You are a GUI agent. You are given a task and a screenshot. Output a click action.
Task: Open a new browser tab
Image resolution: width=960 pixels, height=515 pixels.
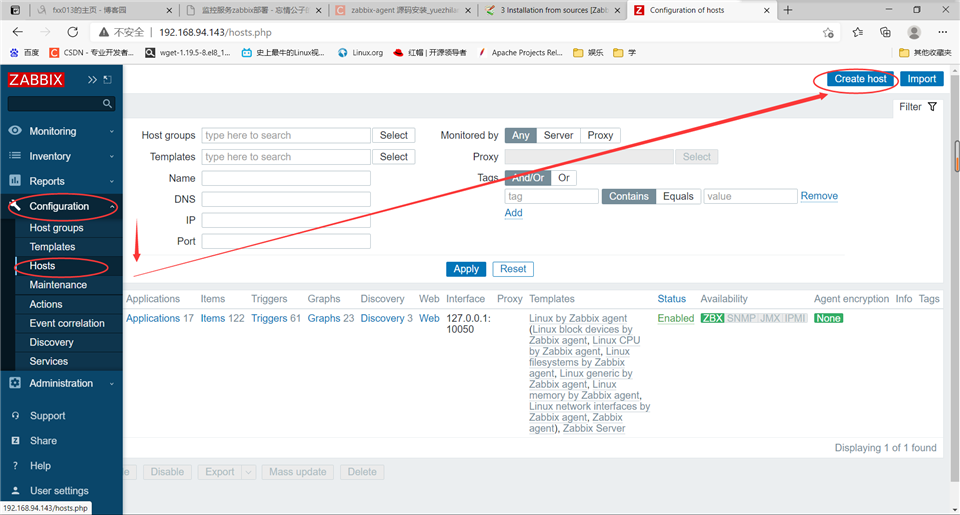788,10
